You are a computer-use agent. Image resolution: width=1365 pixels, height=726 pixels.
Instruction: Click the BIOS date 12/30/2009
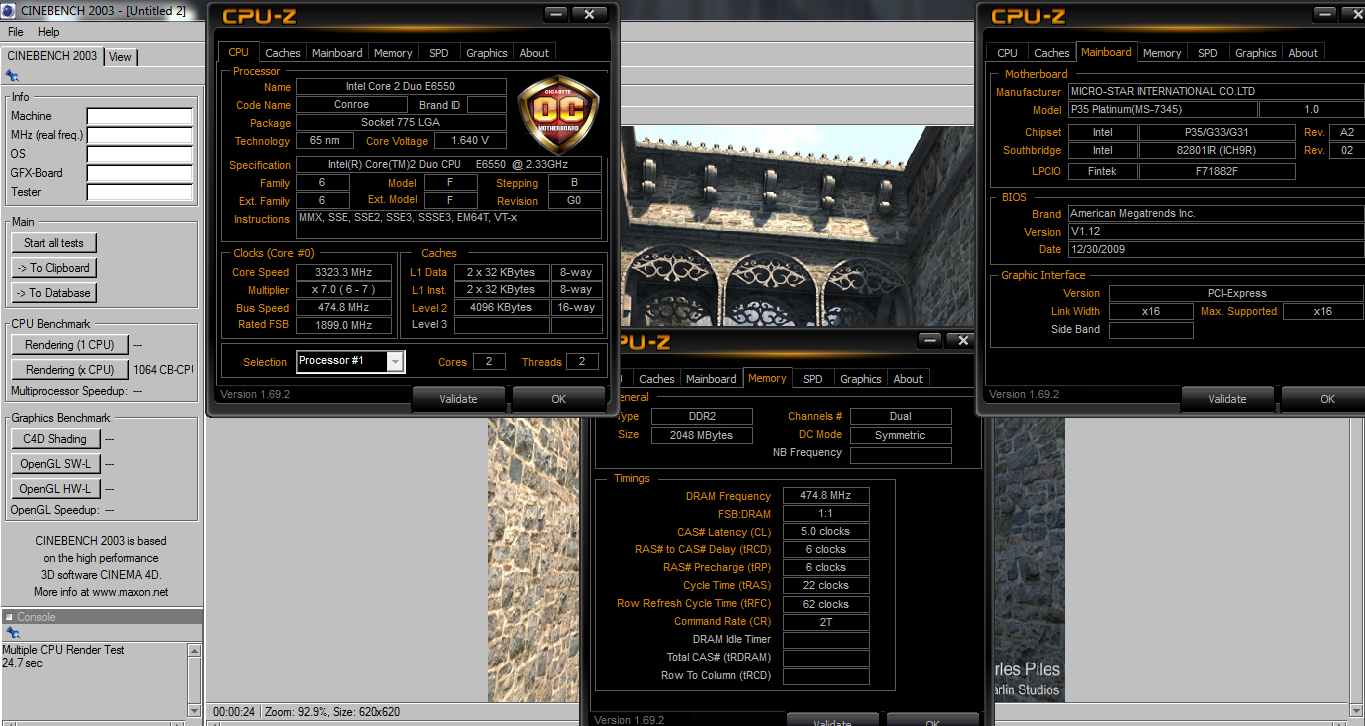(1214, 249)
